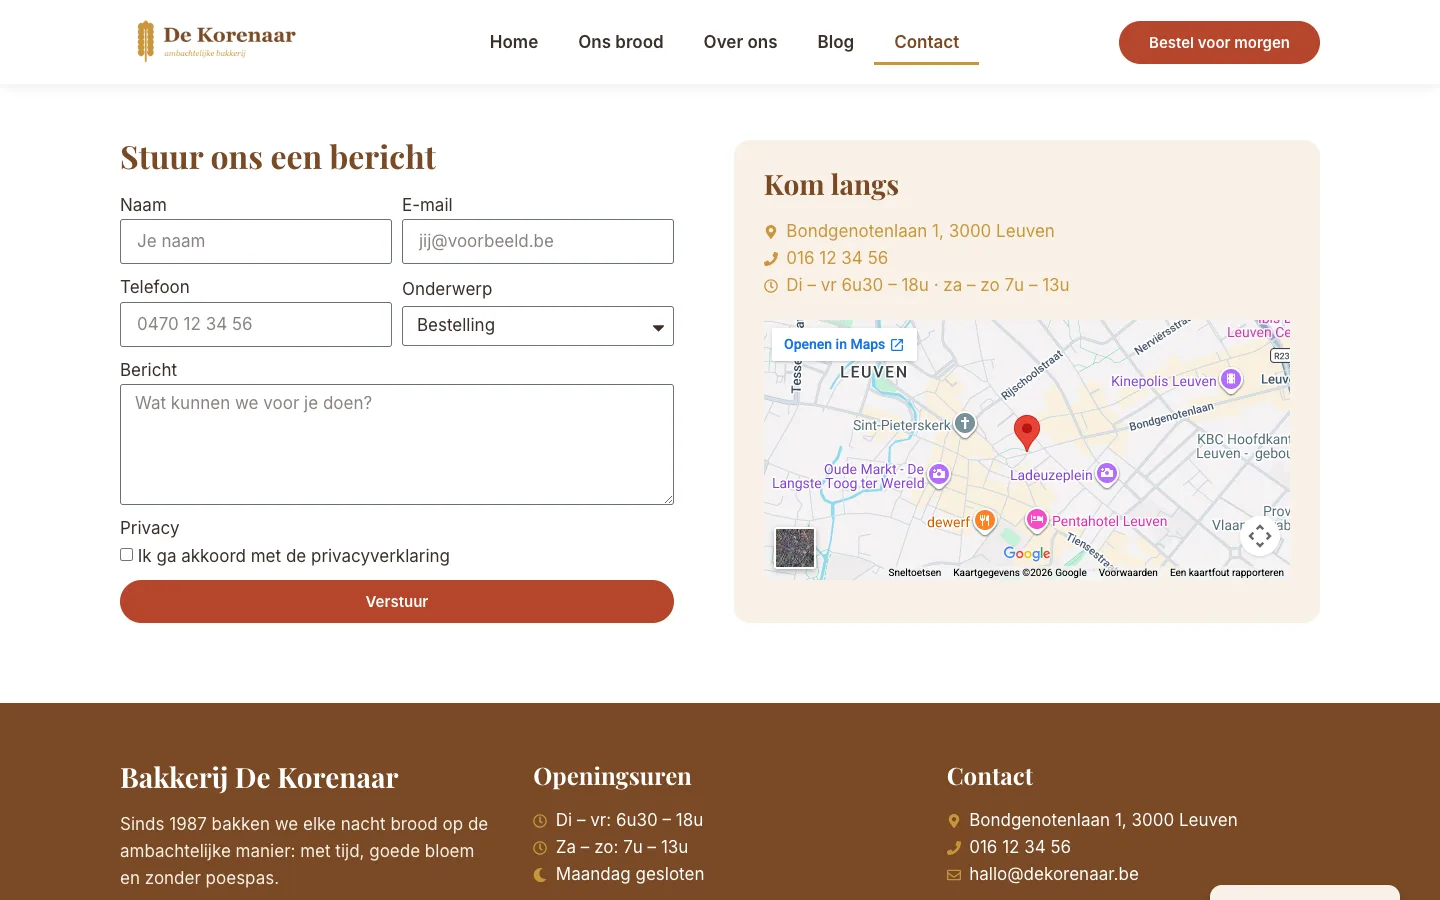Image resolution: width=1440 pixels, height=900 pixels.
Task: Click the Voorwaarden map link
Action: [1128, 573]
